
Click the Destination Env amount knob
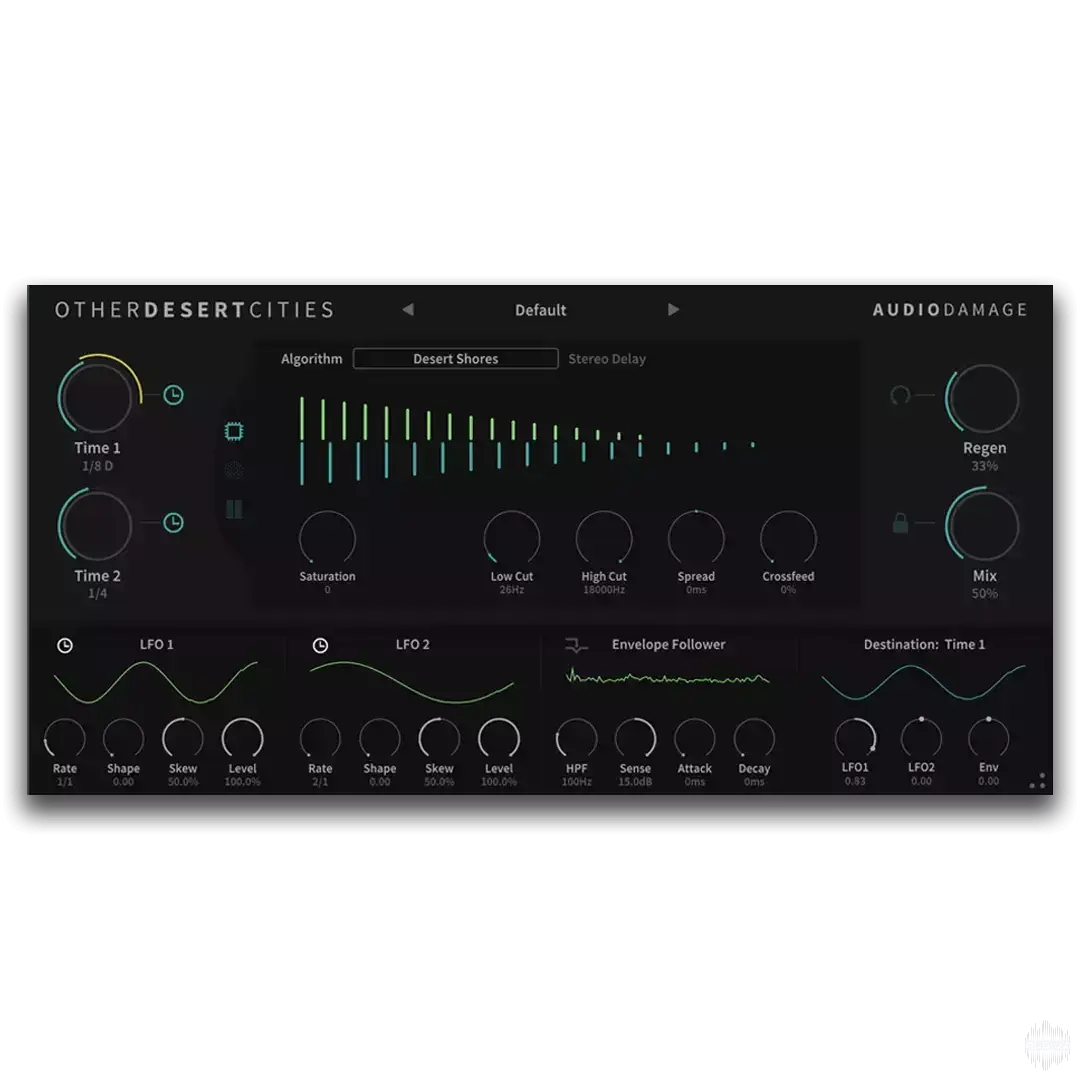988,738
